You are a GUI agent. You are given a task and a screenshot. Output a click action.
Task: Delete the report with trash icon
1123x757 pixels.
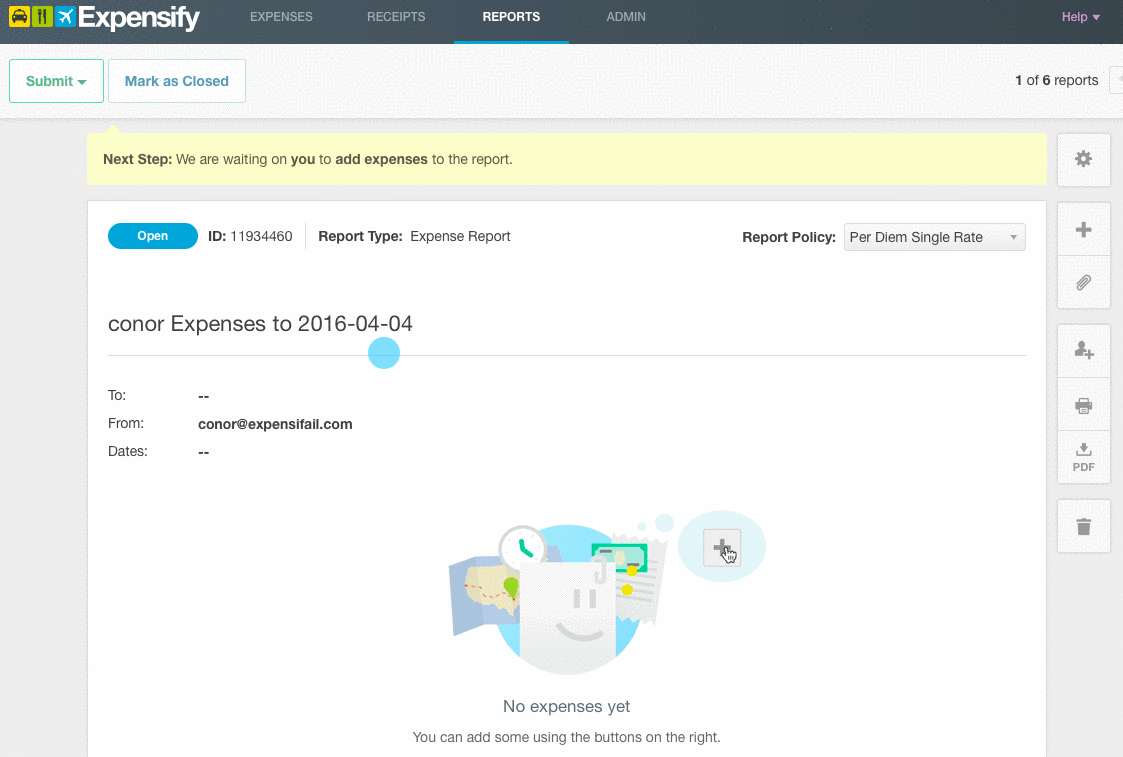pos(1084,526)
